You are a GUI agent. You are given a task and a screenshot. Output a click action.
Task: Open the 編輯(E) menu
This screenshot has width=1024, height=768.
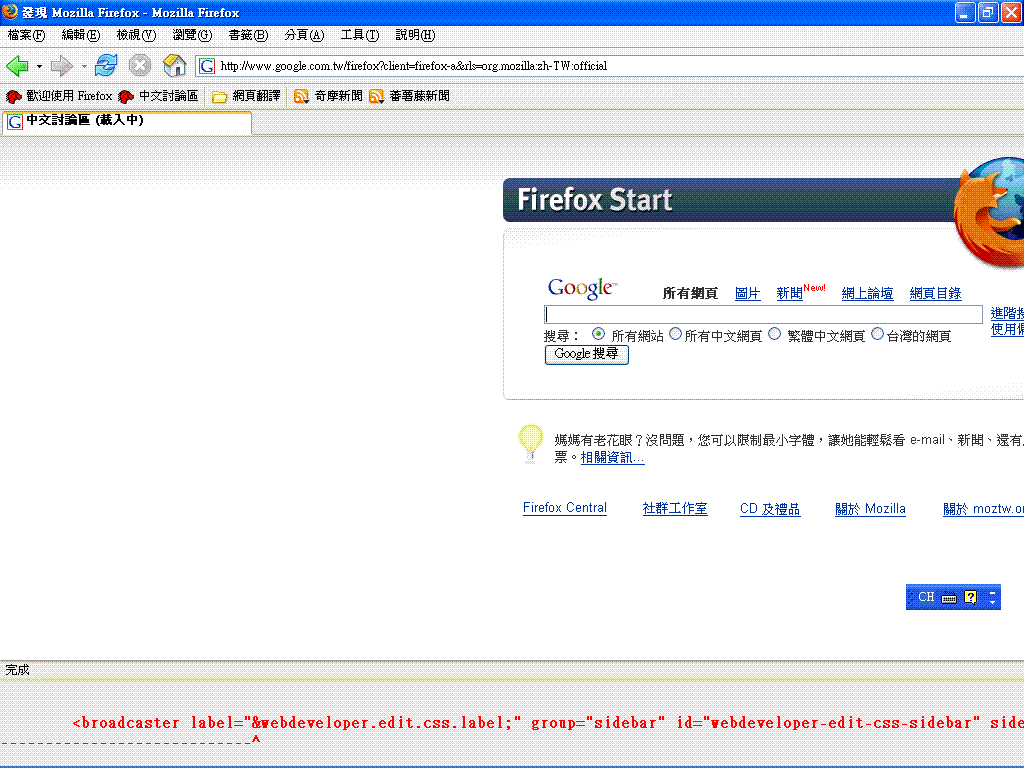click(x=81, y=35)
